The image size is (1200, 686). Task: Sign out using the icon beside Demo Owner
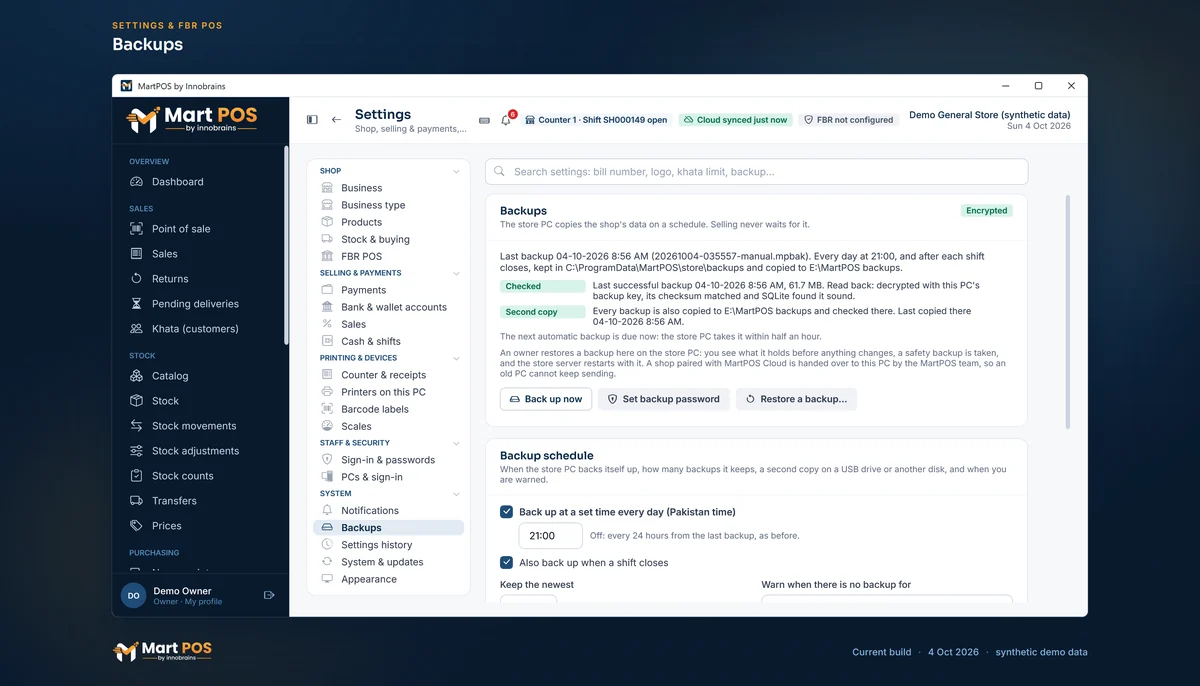269,595
